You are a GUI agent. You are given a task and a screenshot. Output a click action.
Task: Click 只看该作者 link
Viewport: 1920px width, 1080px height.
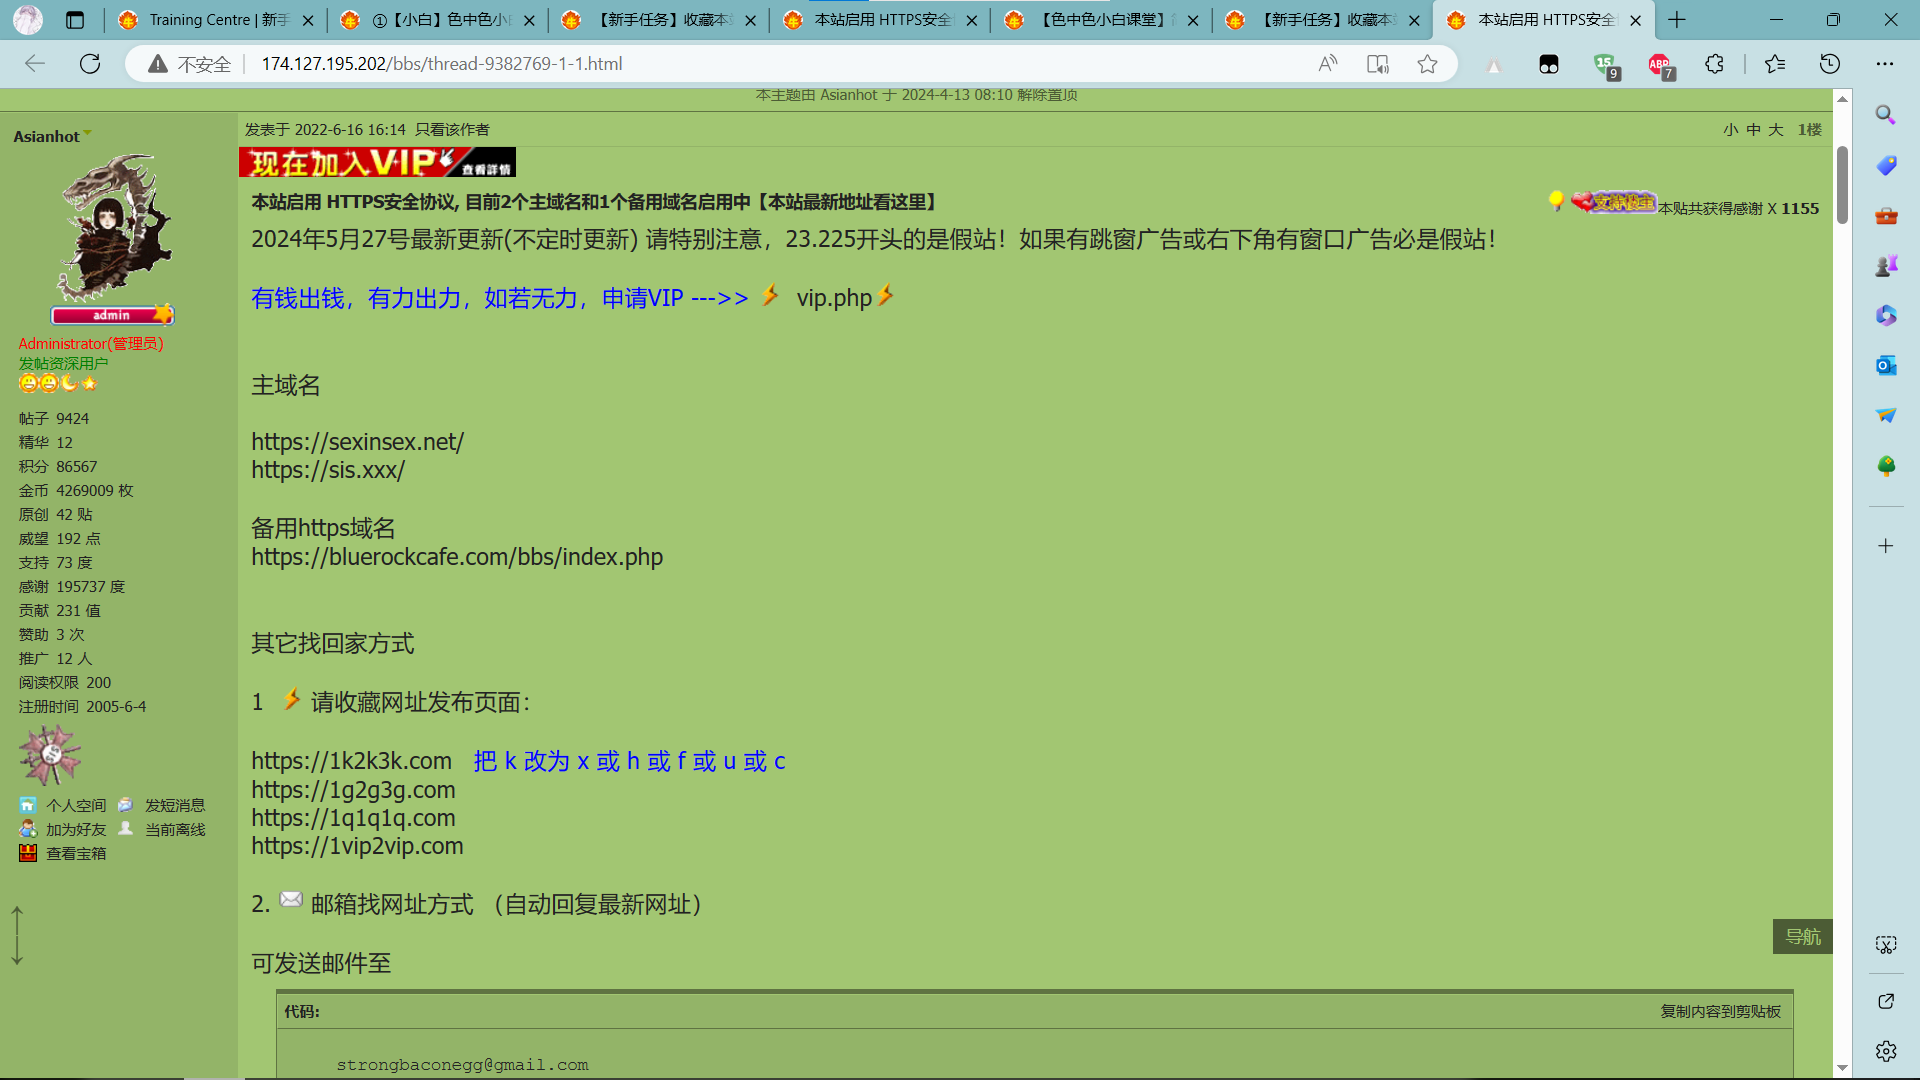[452, 130]
